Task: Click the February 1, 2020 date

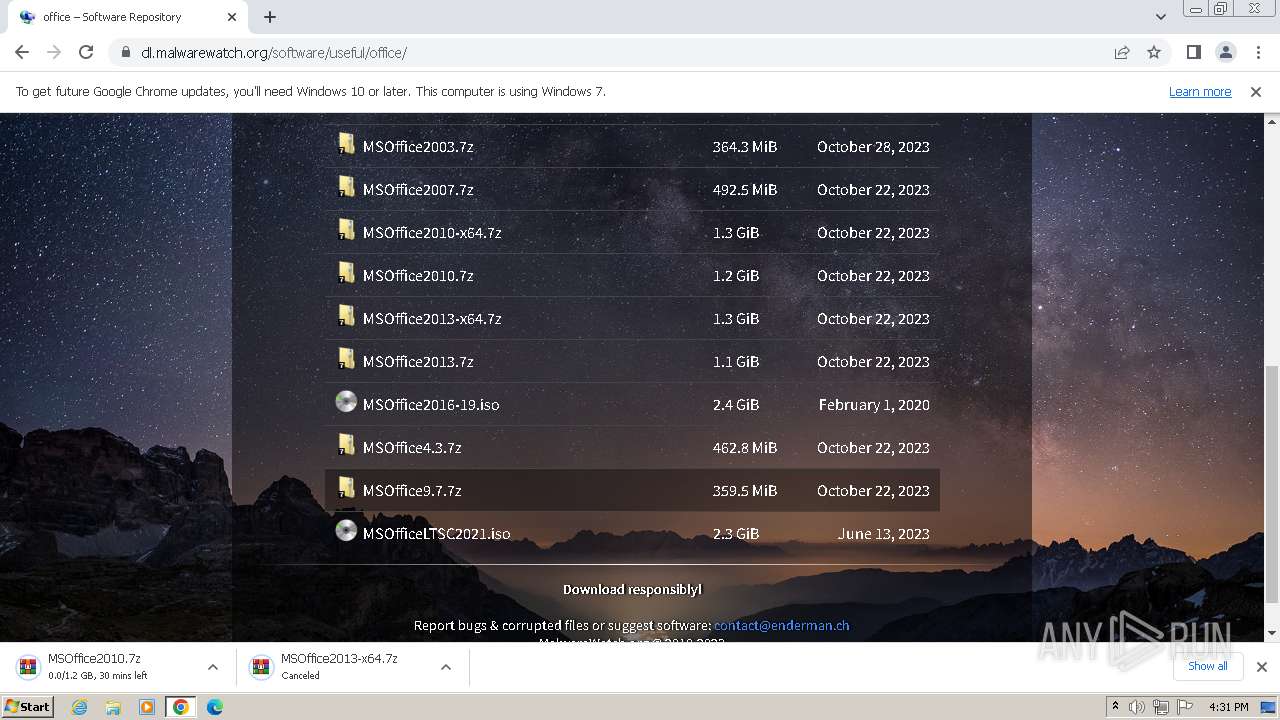Action: pos(874,404)
